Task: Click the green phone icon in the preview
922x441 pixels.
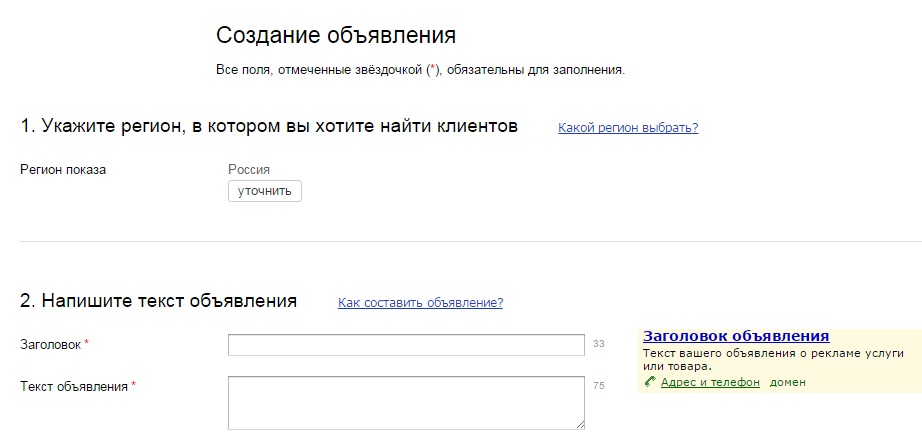Action: pos(650,382)
